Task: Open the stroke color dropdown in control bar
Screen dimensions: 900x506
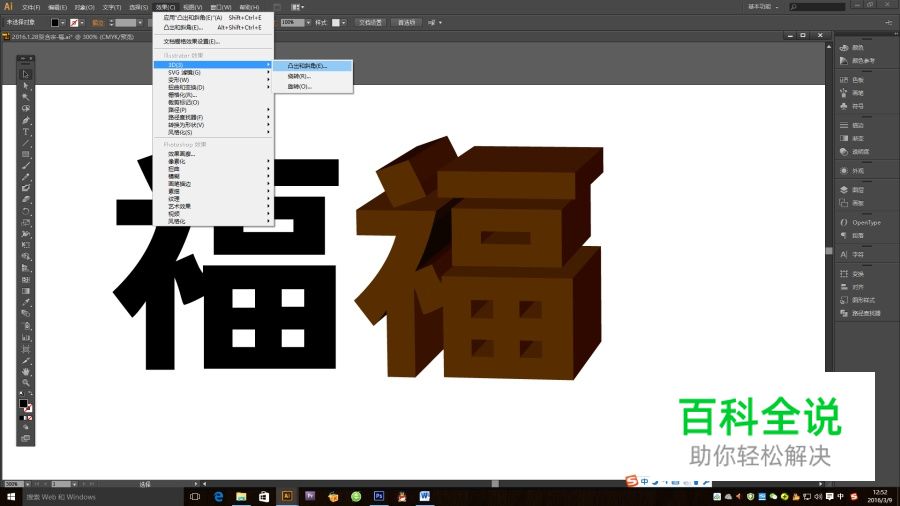Action: click(82, 23)
